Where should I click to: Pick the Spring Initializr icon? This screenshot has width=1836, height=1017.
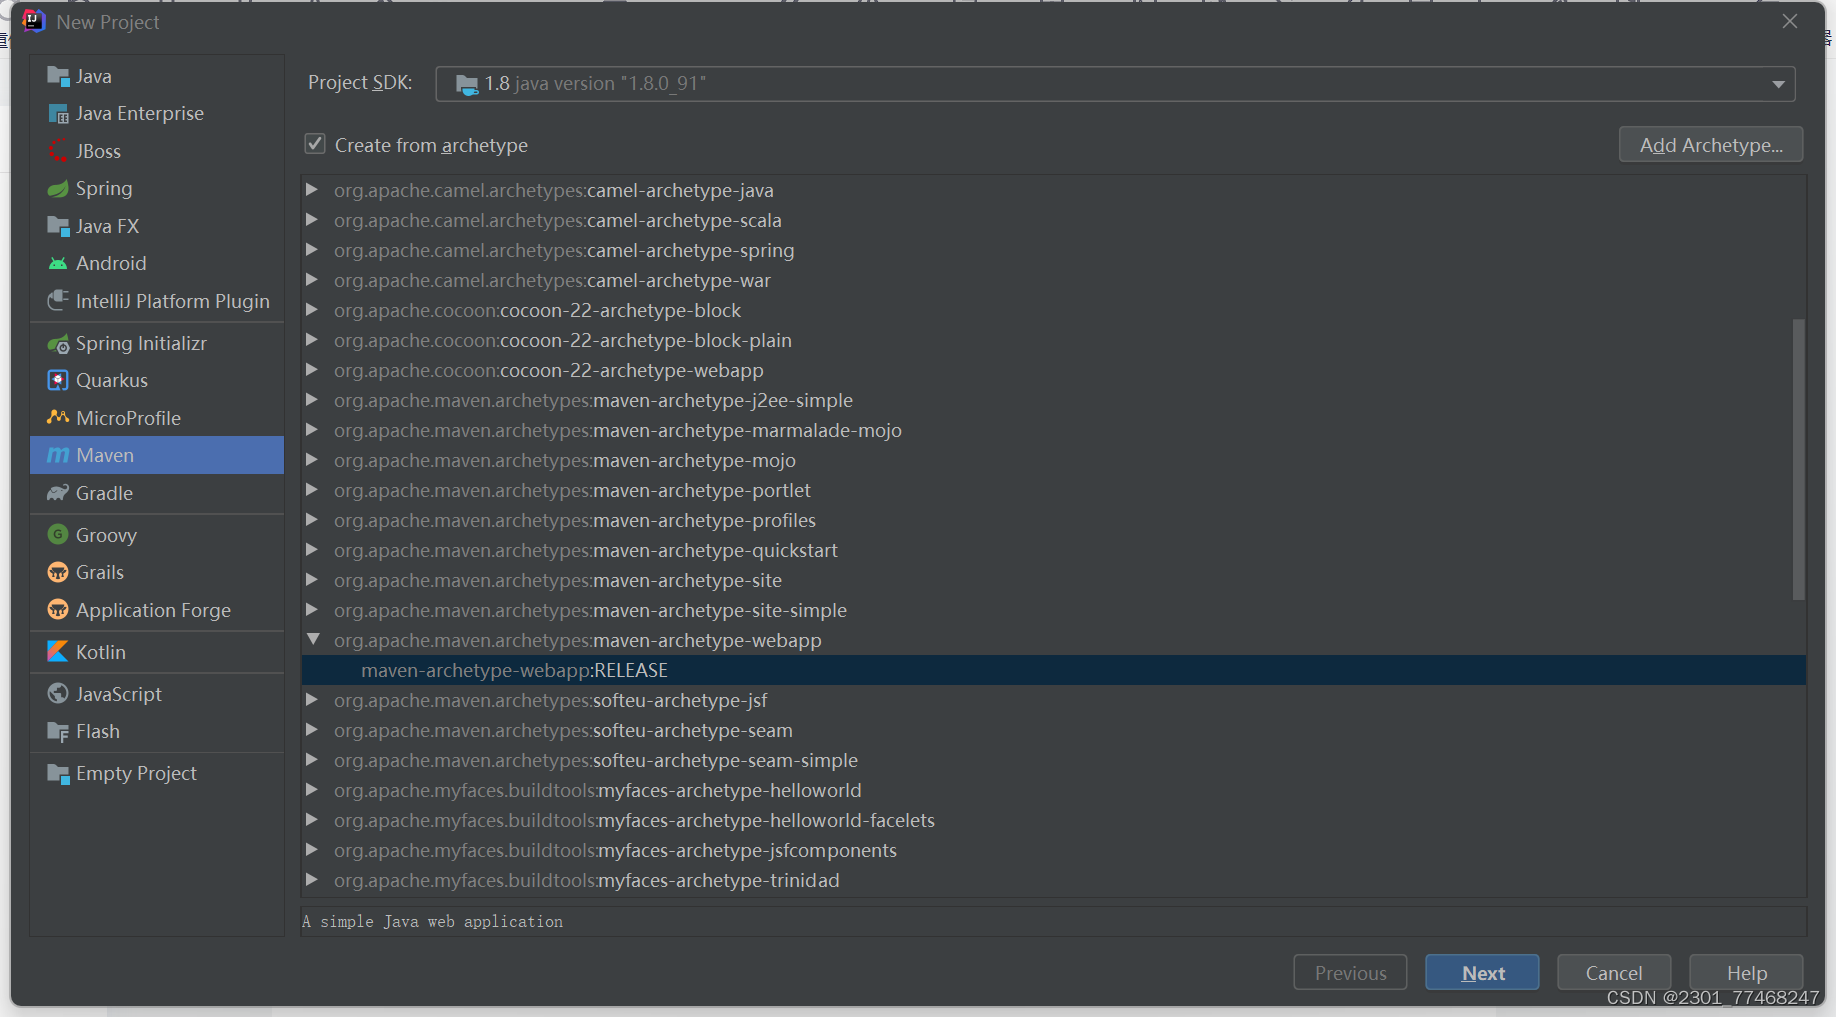[58, 344]
